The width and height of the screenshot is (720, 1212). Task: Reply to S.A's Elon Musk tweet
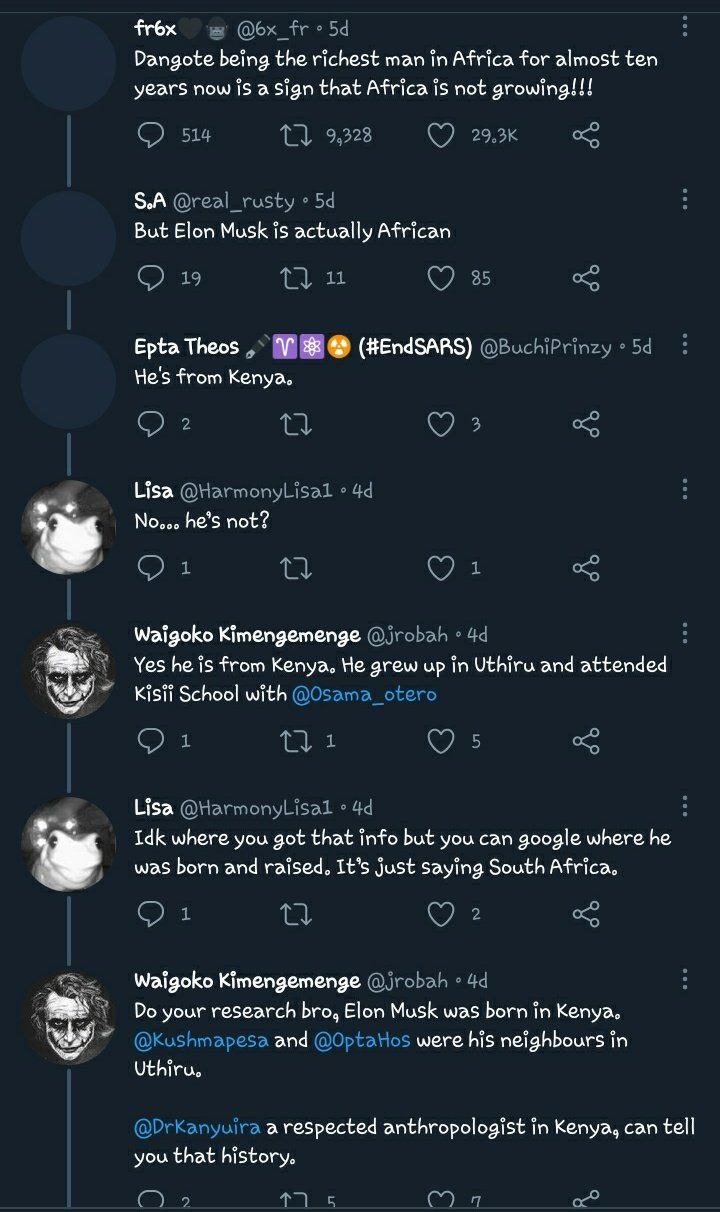point(150,278)
